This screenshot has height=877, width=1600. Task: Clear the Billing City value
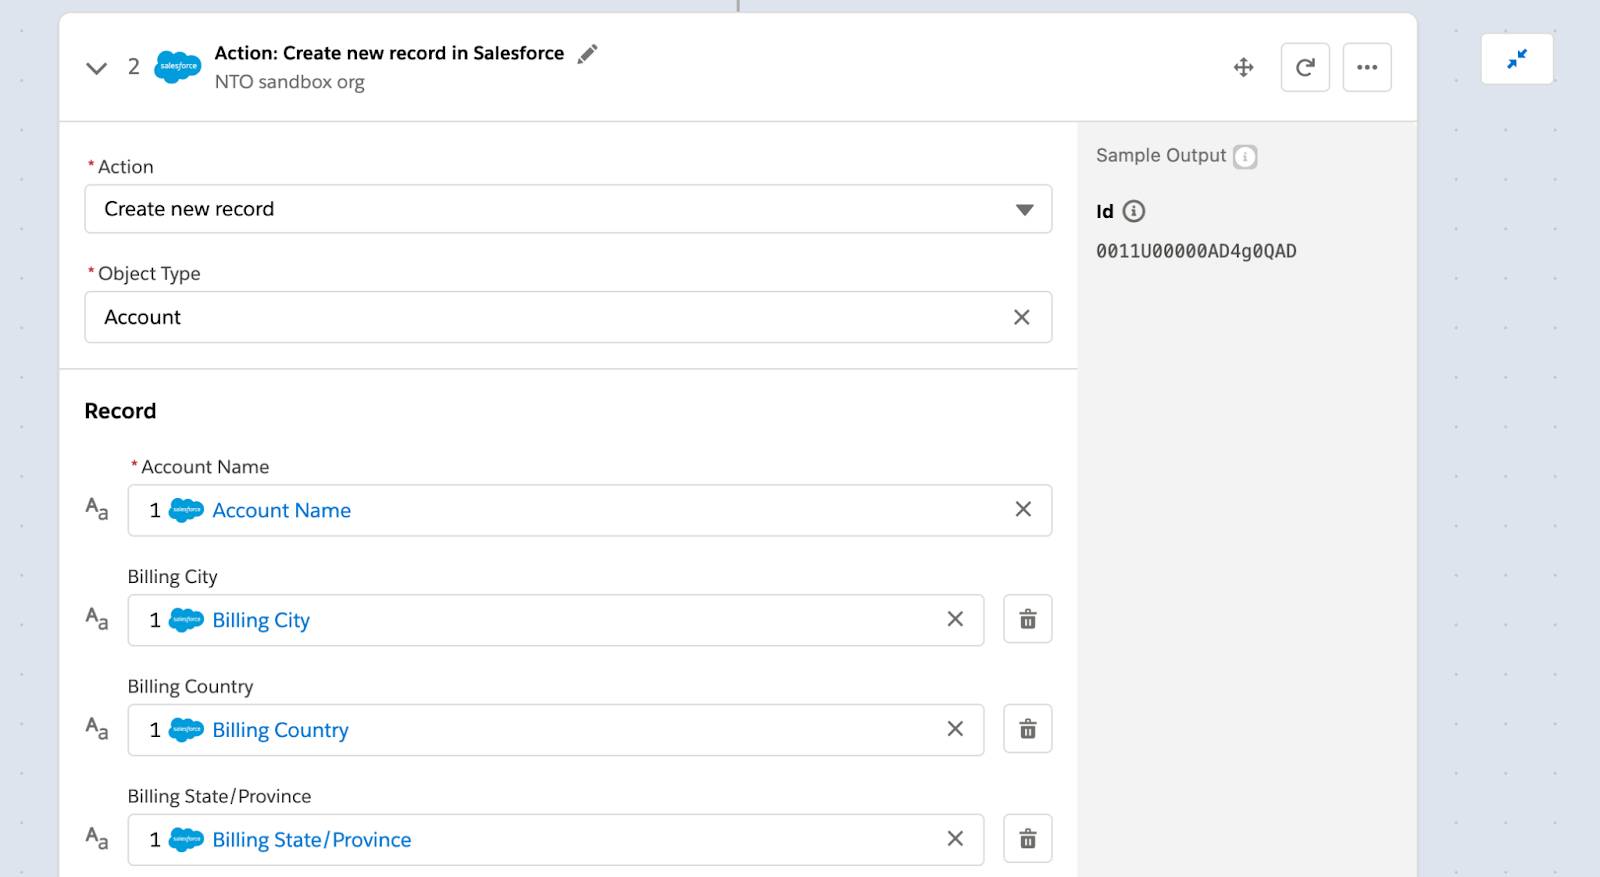955,619
